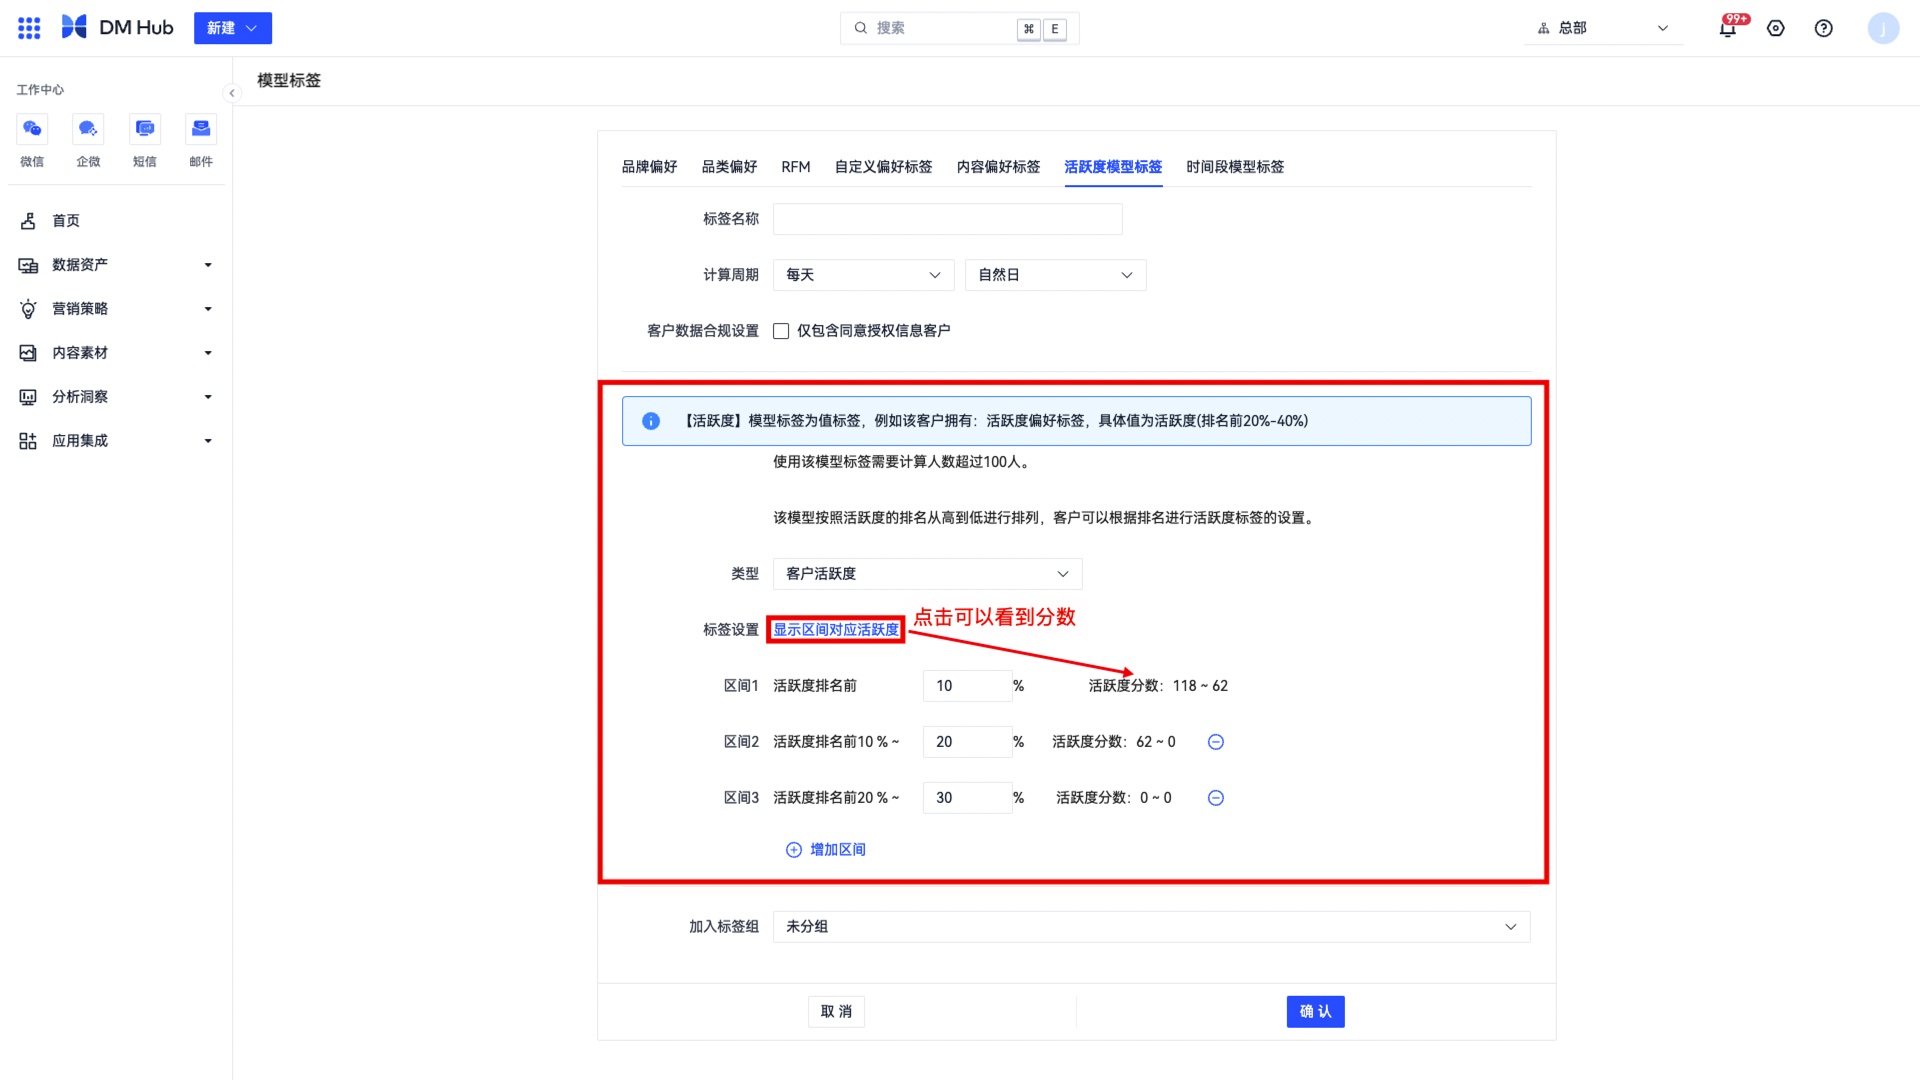1920x1080 pixels.
Task: Click the info icon in the 活跃度 notice
Action: point(651,421)
